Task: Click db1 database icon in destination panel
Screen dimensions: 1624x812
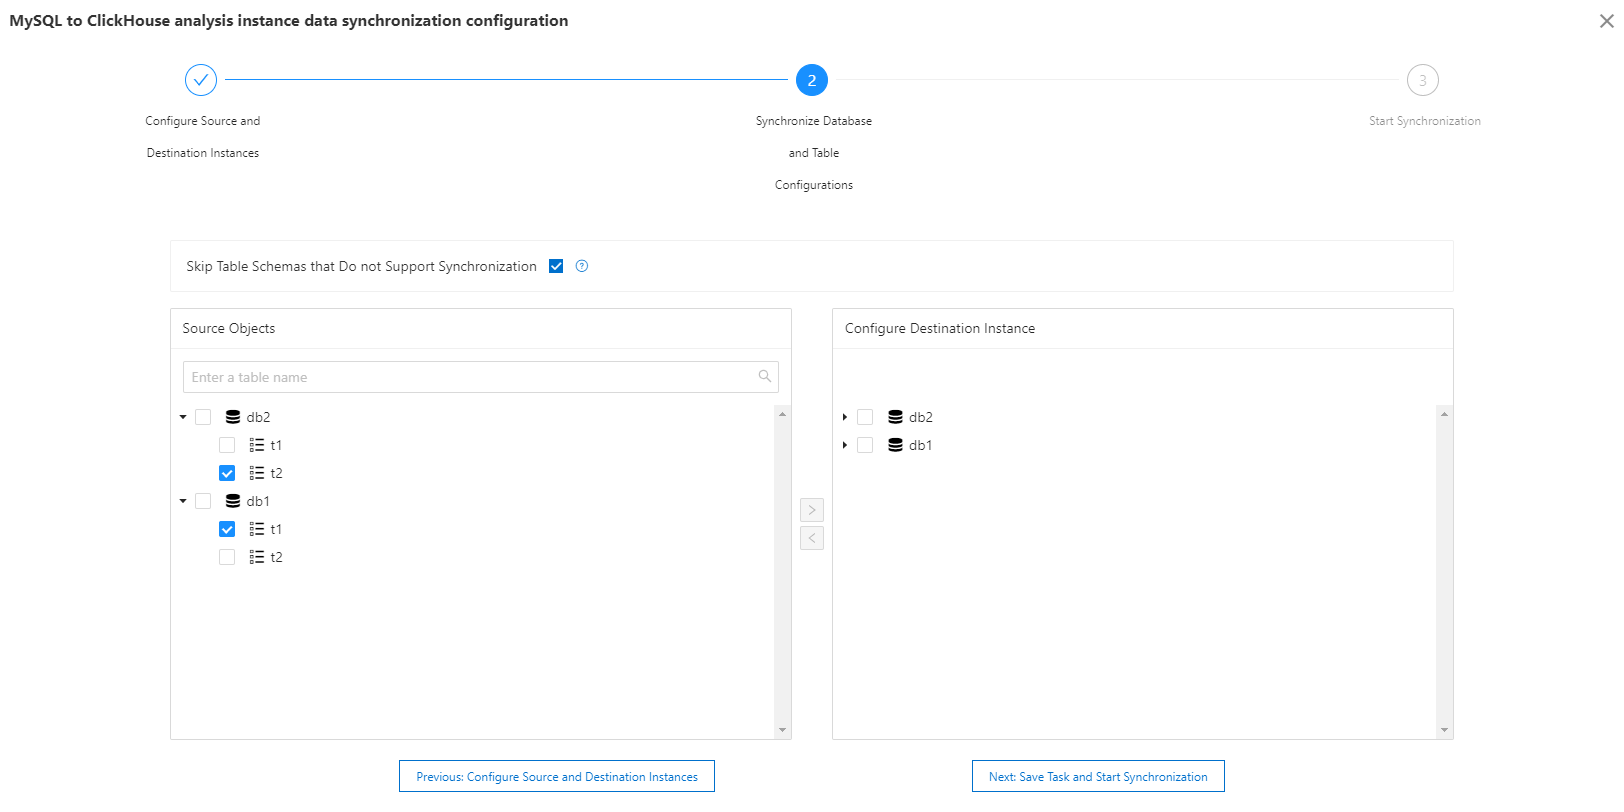Action: coord(895,445)
